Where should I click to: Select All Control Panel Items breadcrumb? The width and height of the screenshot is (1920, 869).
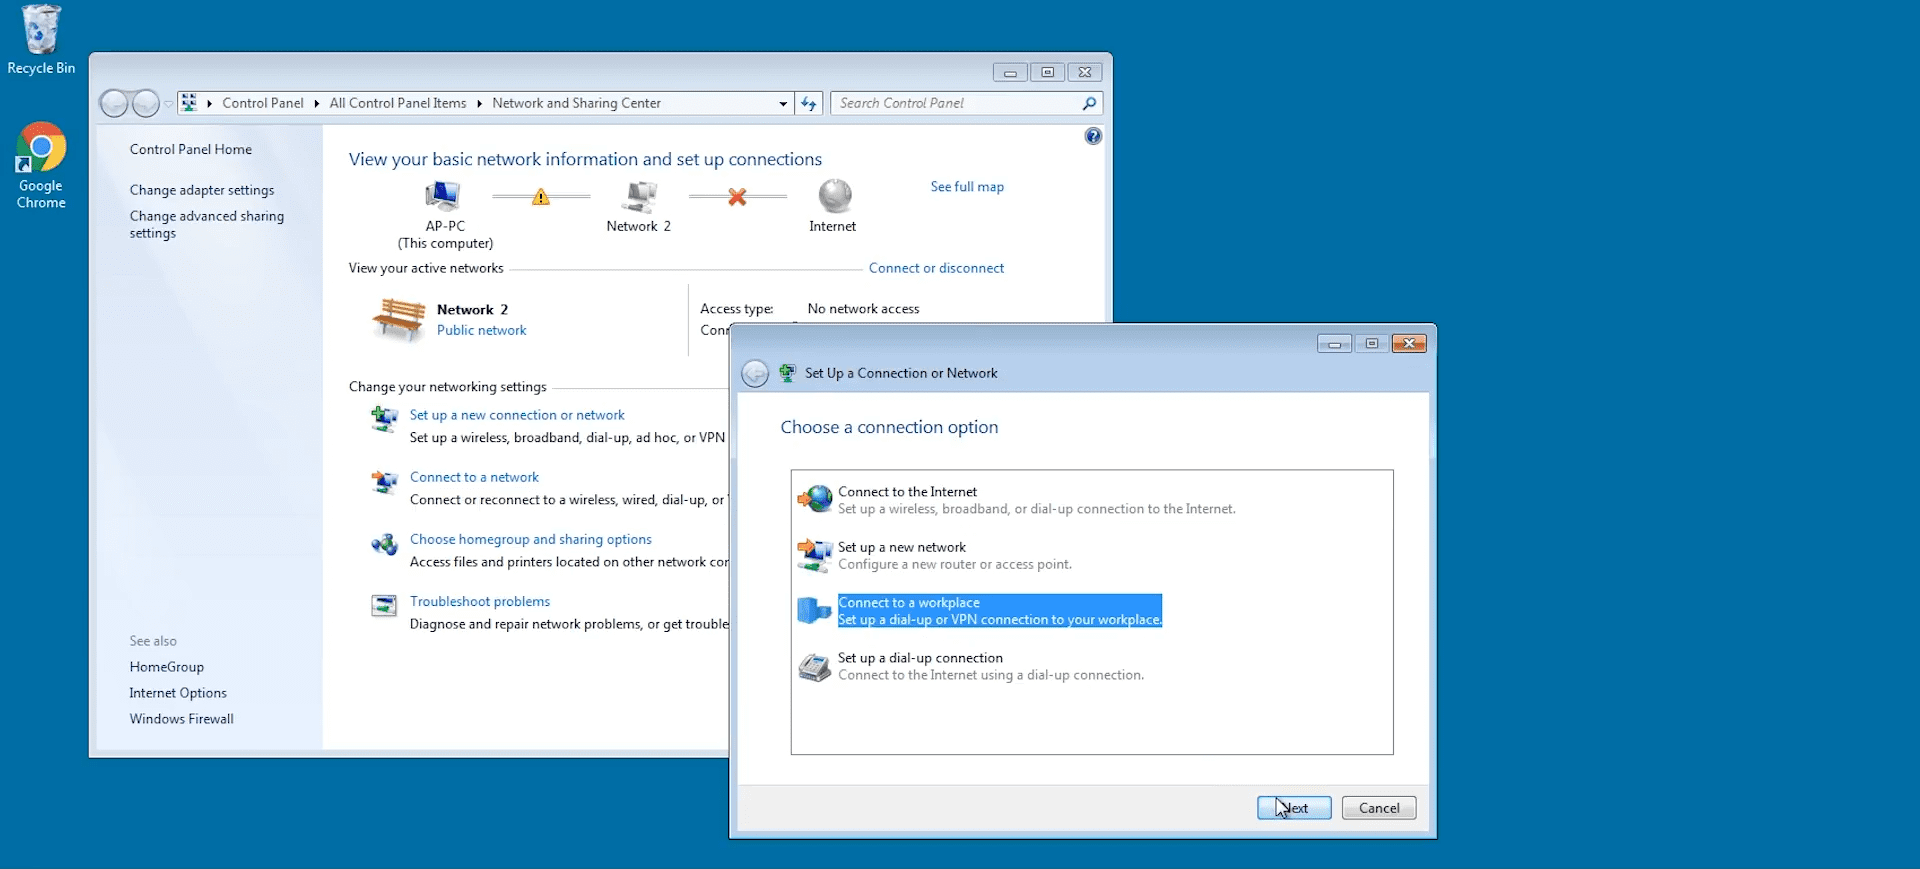click(398, 103)
